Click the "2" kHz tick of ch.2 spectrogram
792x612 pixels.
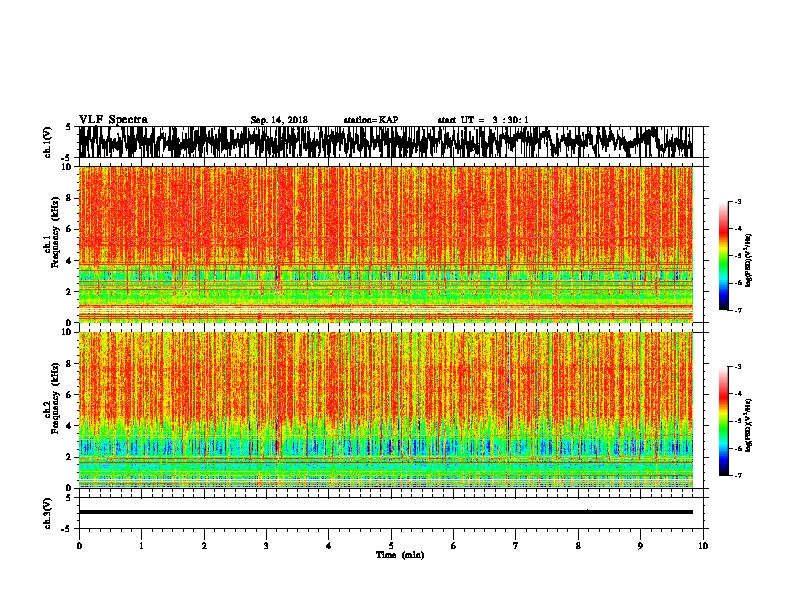(69, 457)
